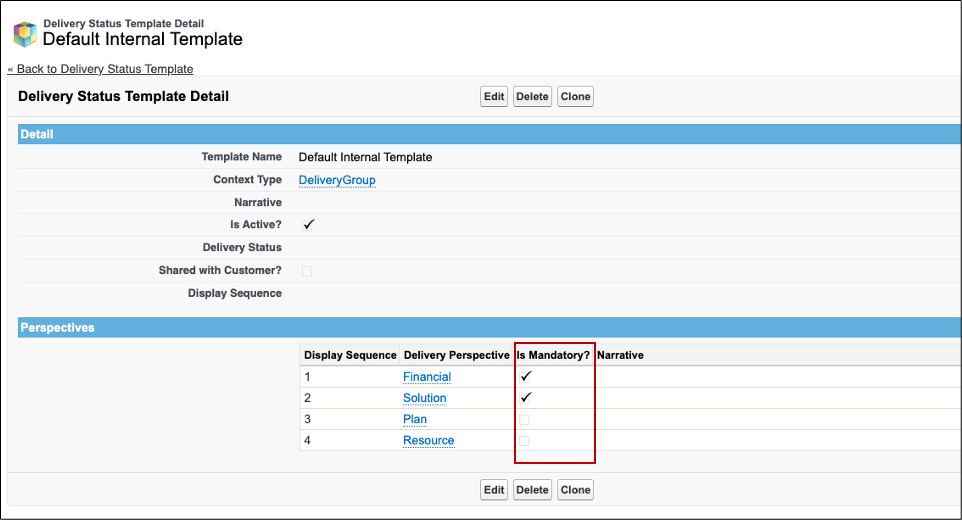Image resolution: width=962 pixels, height=520 pixels.
Task: Toggle Is Mandatory for Plan row
Action: pyautogui.click(x=524, y=419)
